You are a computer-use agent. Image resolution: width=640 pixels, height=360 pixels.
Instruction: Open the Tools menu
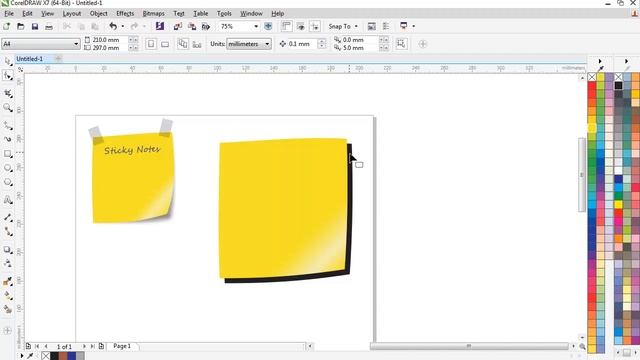[224, 13]
